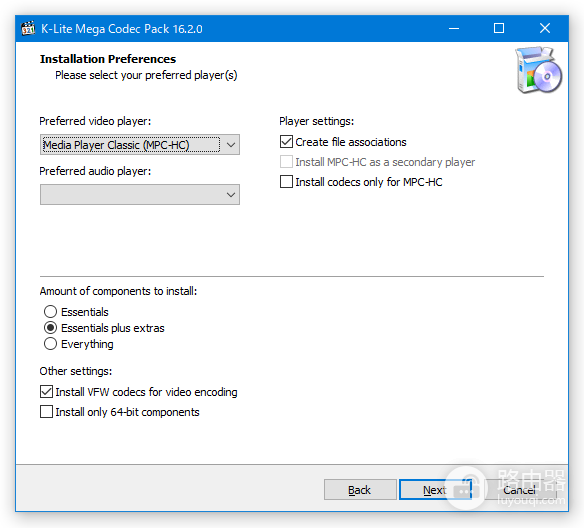Screen dimensions: 584x528
Task: Minimize the K-Lite installer window
Action: click(x=454, y=28)
